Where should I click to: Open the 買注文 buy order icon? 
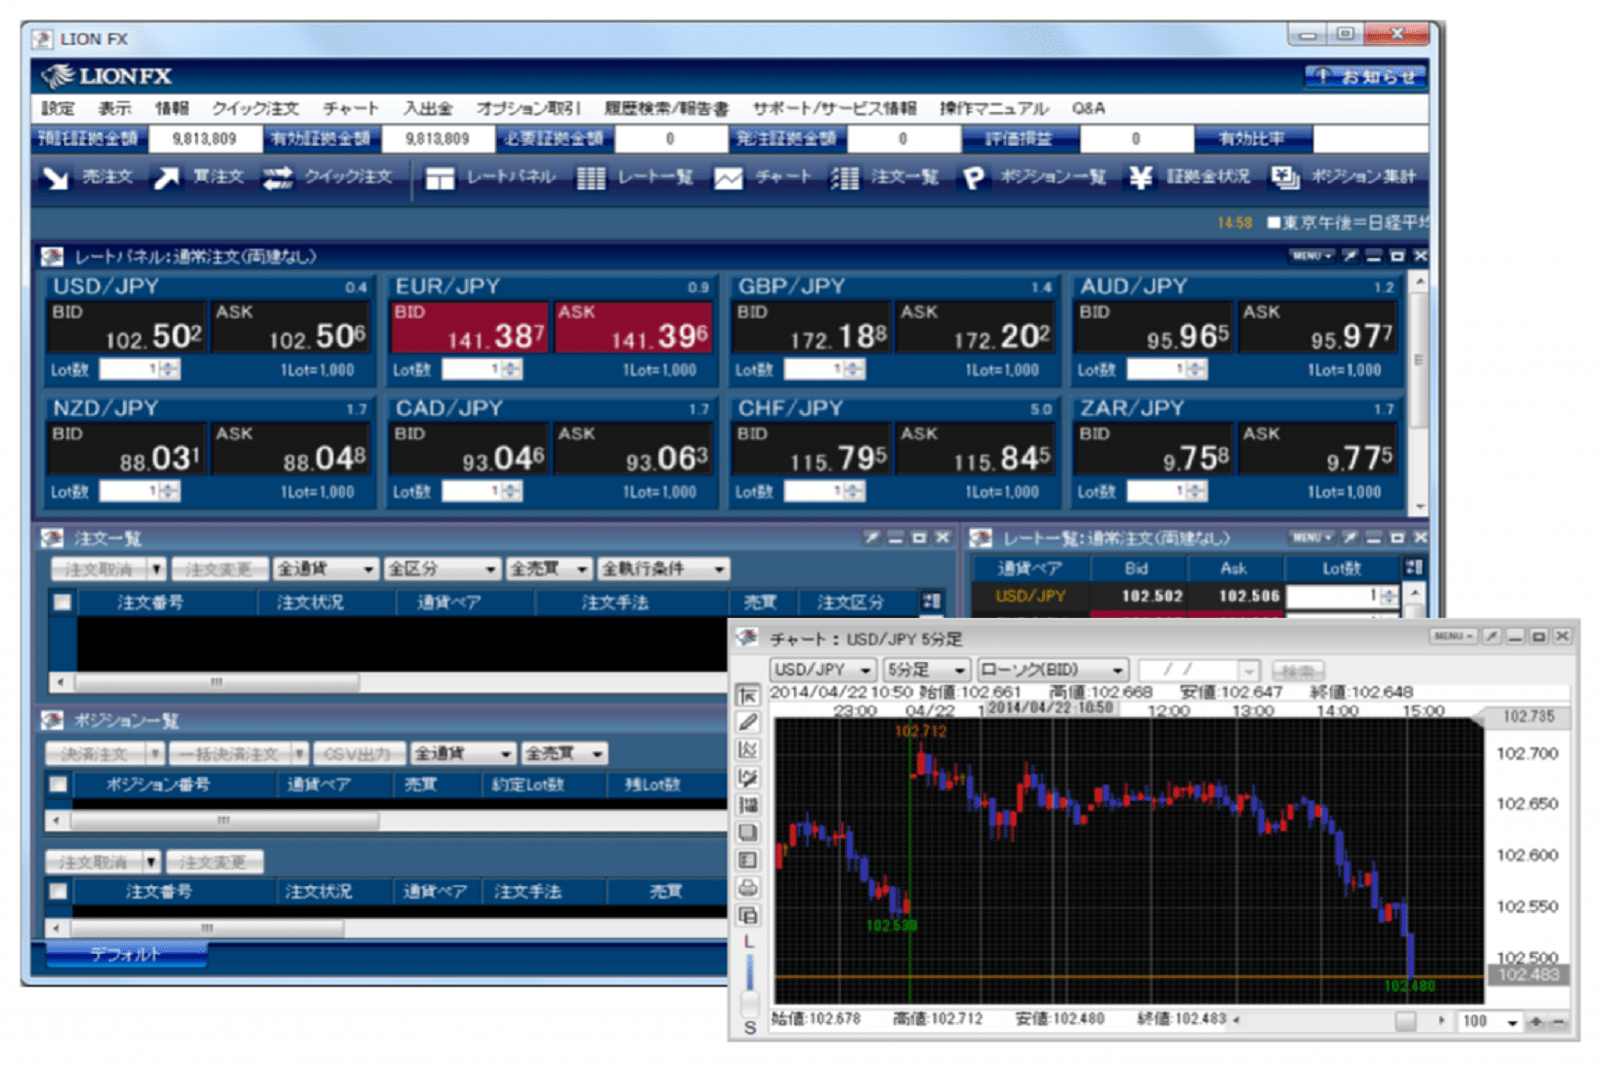click(x=198, y=177)
